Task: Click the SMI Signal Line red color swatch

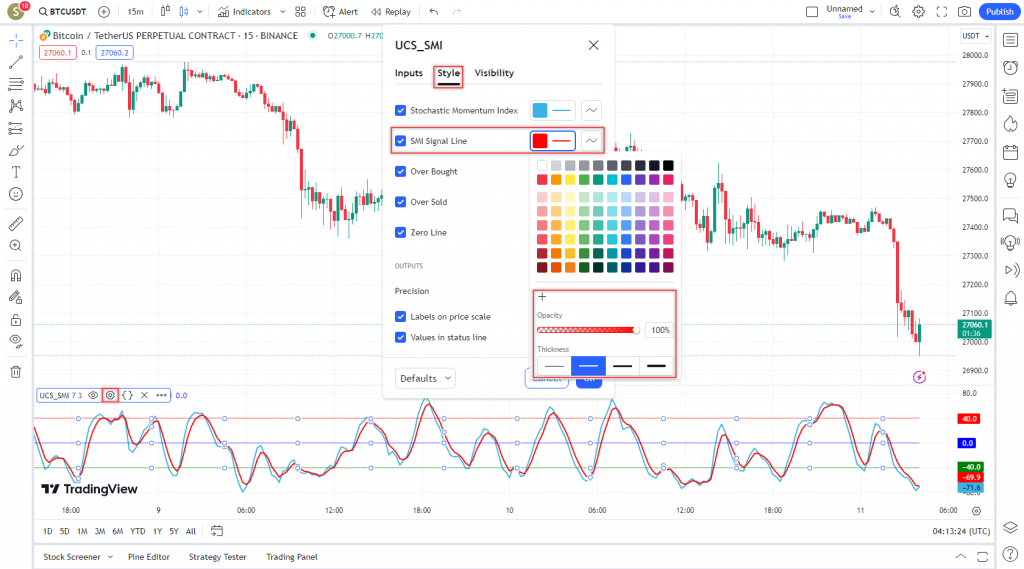Action: coord(540,141)
